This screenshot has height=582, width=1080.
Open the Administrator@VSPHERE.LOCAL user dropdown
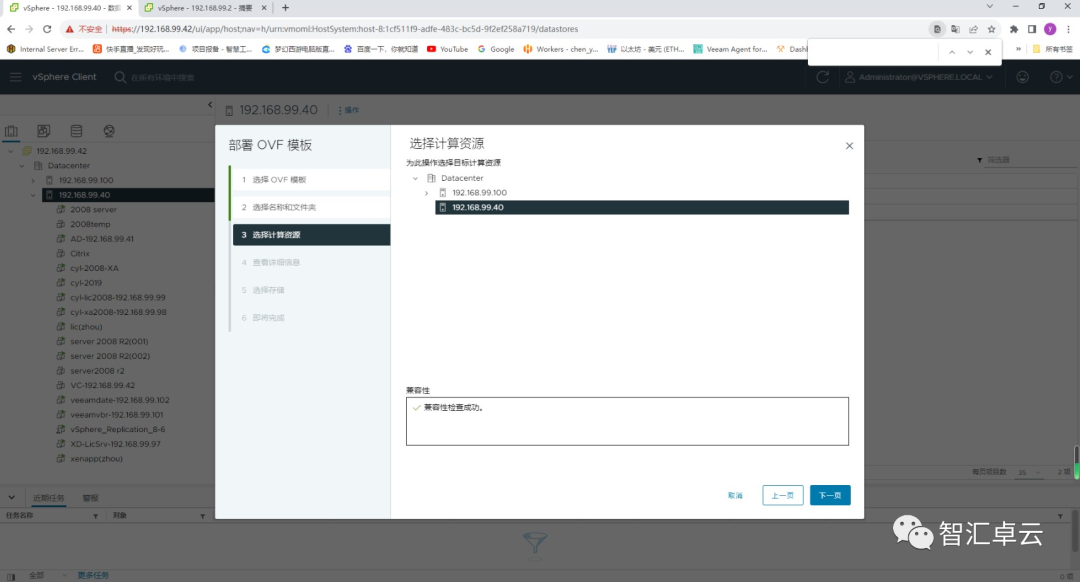(x=920, y=77)
